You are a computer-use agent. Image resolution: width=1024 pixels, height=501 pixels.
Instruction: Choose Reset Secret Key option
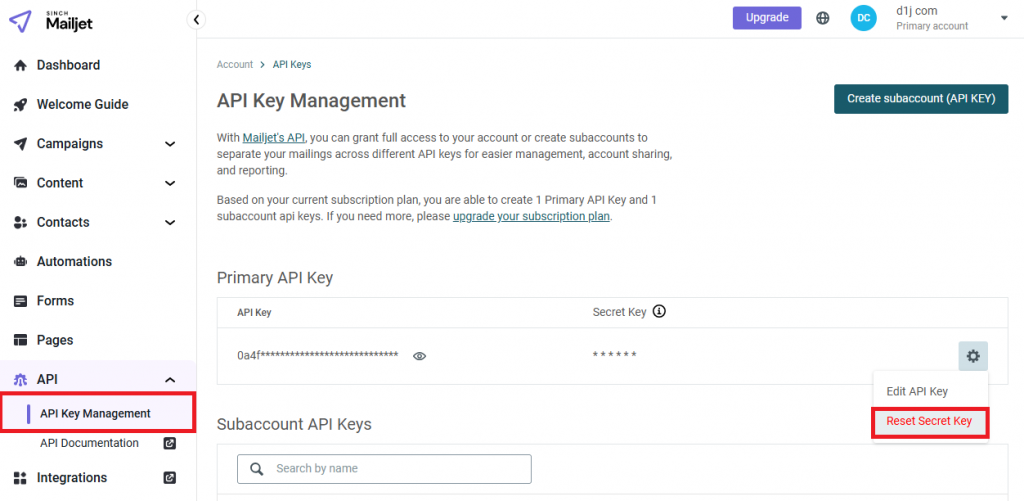point(930,423)
